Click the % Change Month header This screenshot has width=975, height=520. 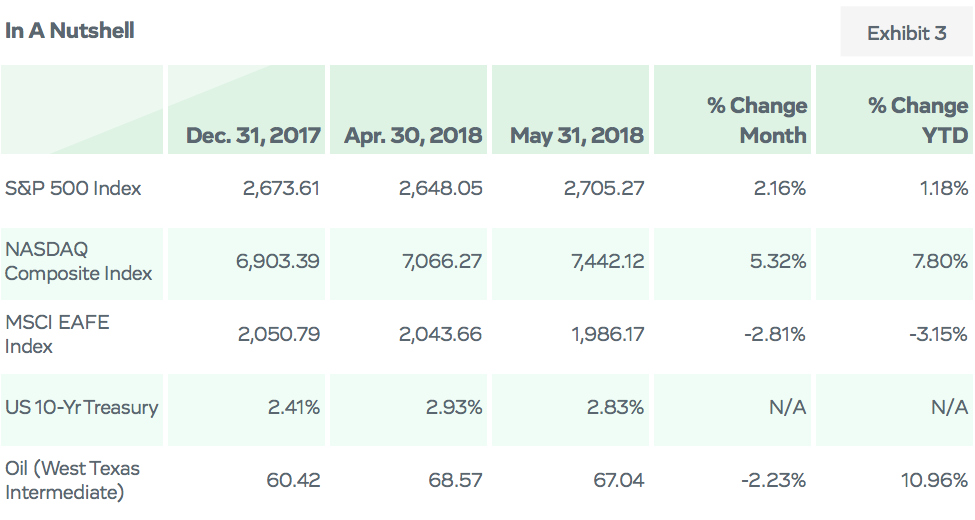pyautogui.click(x=757, y=120)
